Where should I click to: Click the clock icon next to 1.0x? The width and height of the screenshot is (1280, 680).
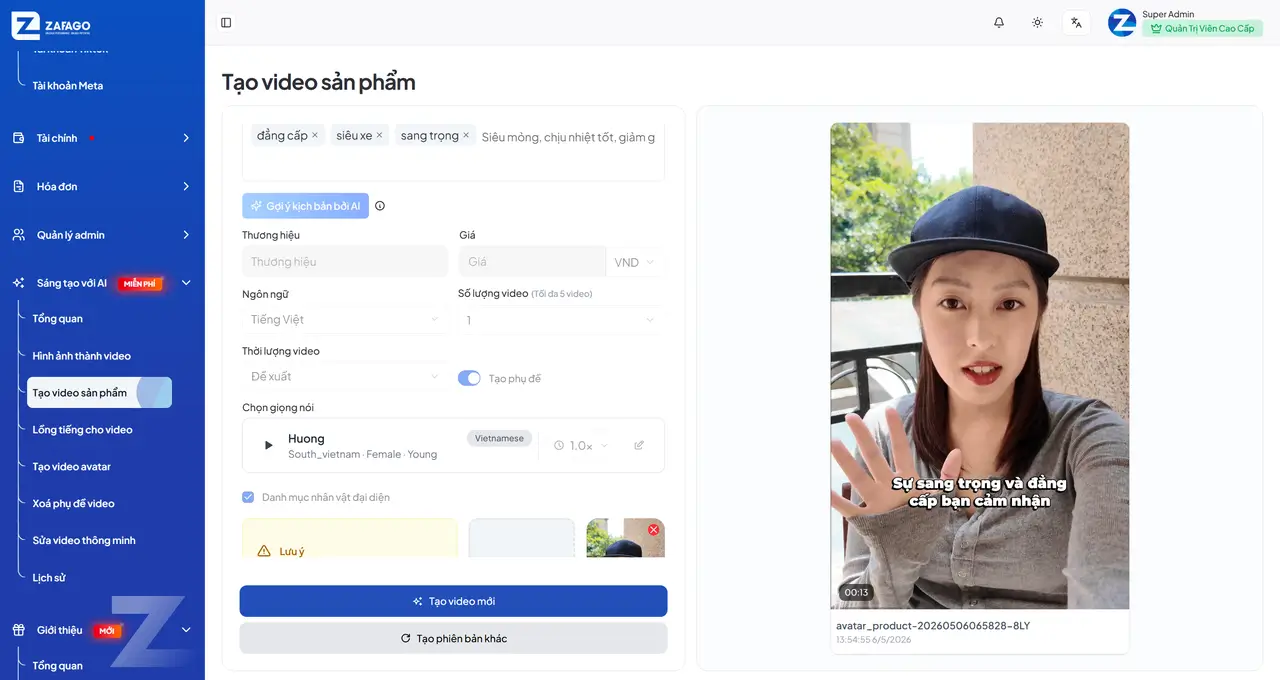(x=559, y=445)
